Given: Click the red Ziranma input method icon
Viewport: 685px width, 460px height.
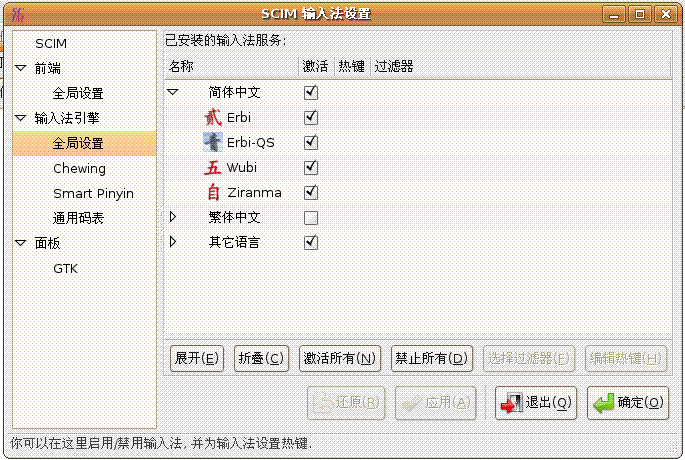Looking at the screenshot, I should 213,192.
